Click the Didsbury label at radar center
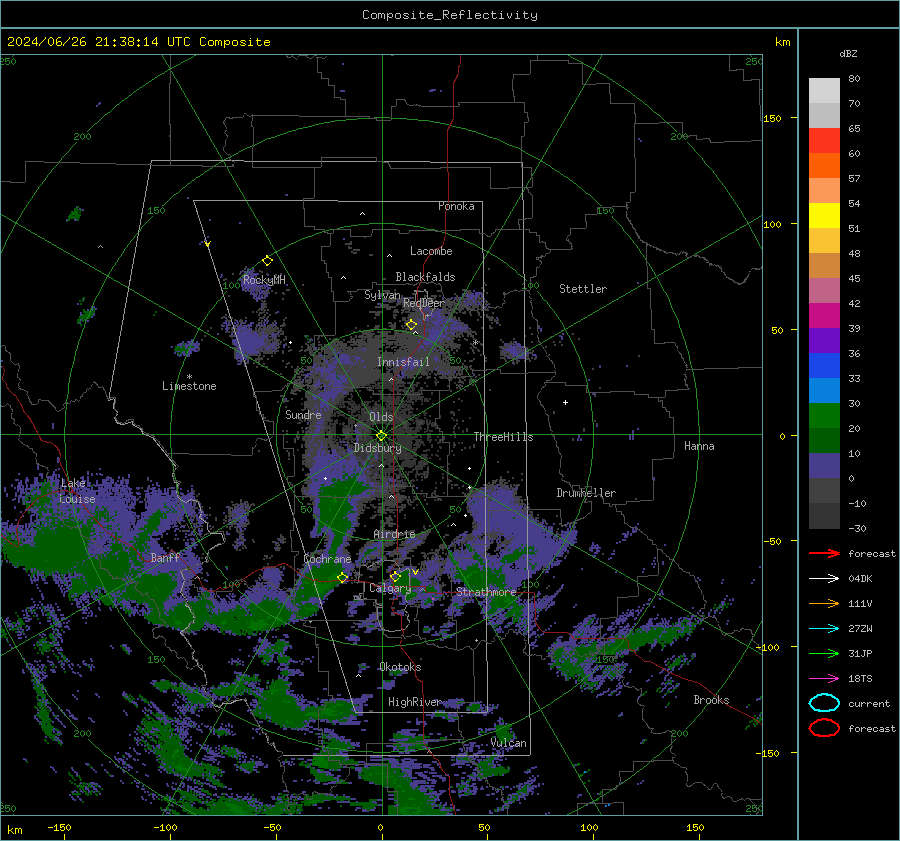The image size is (900, 841). (377, 448)
